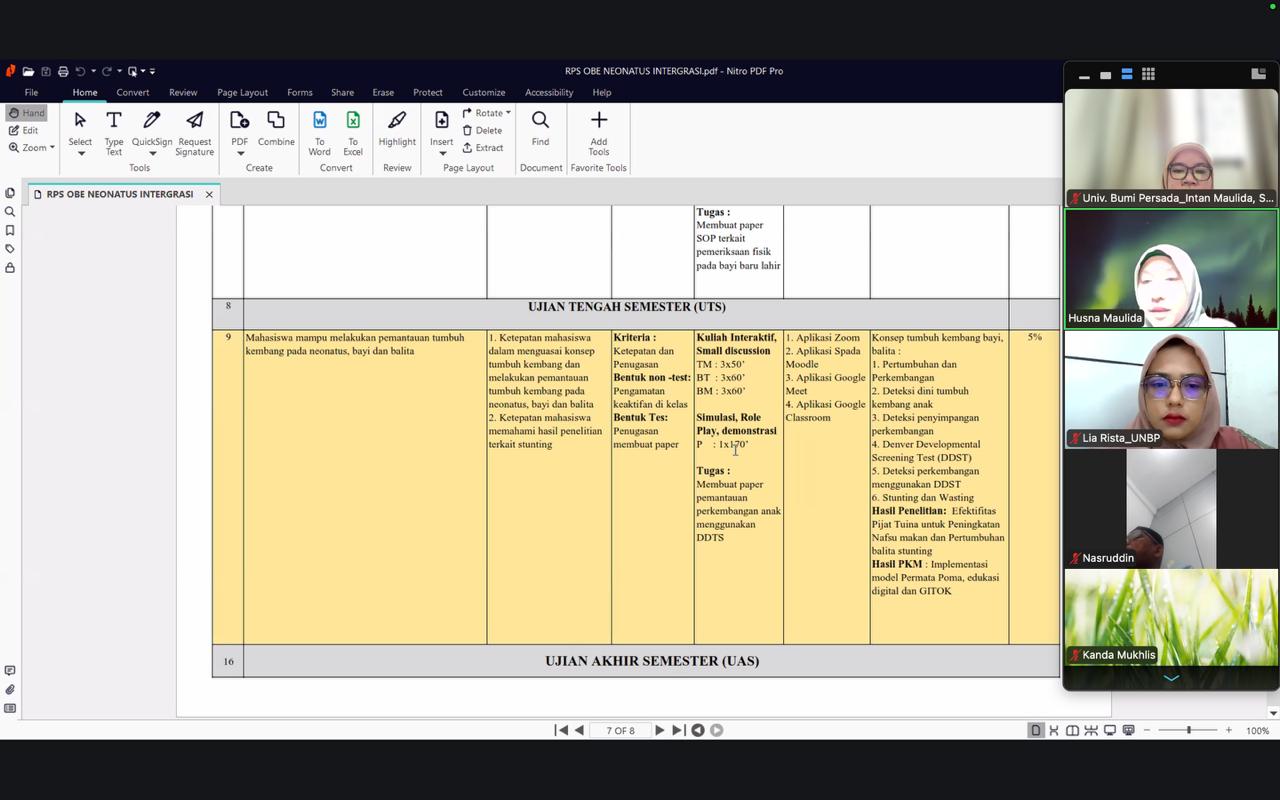Close the RPS OBE NEONATUS INTERGRASI document tab
This screenshot has width=1280, height=800.
209,194
